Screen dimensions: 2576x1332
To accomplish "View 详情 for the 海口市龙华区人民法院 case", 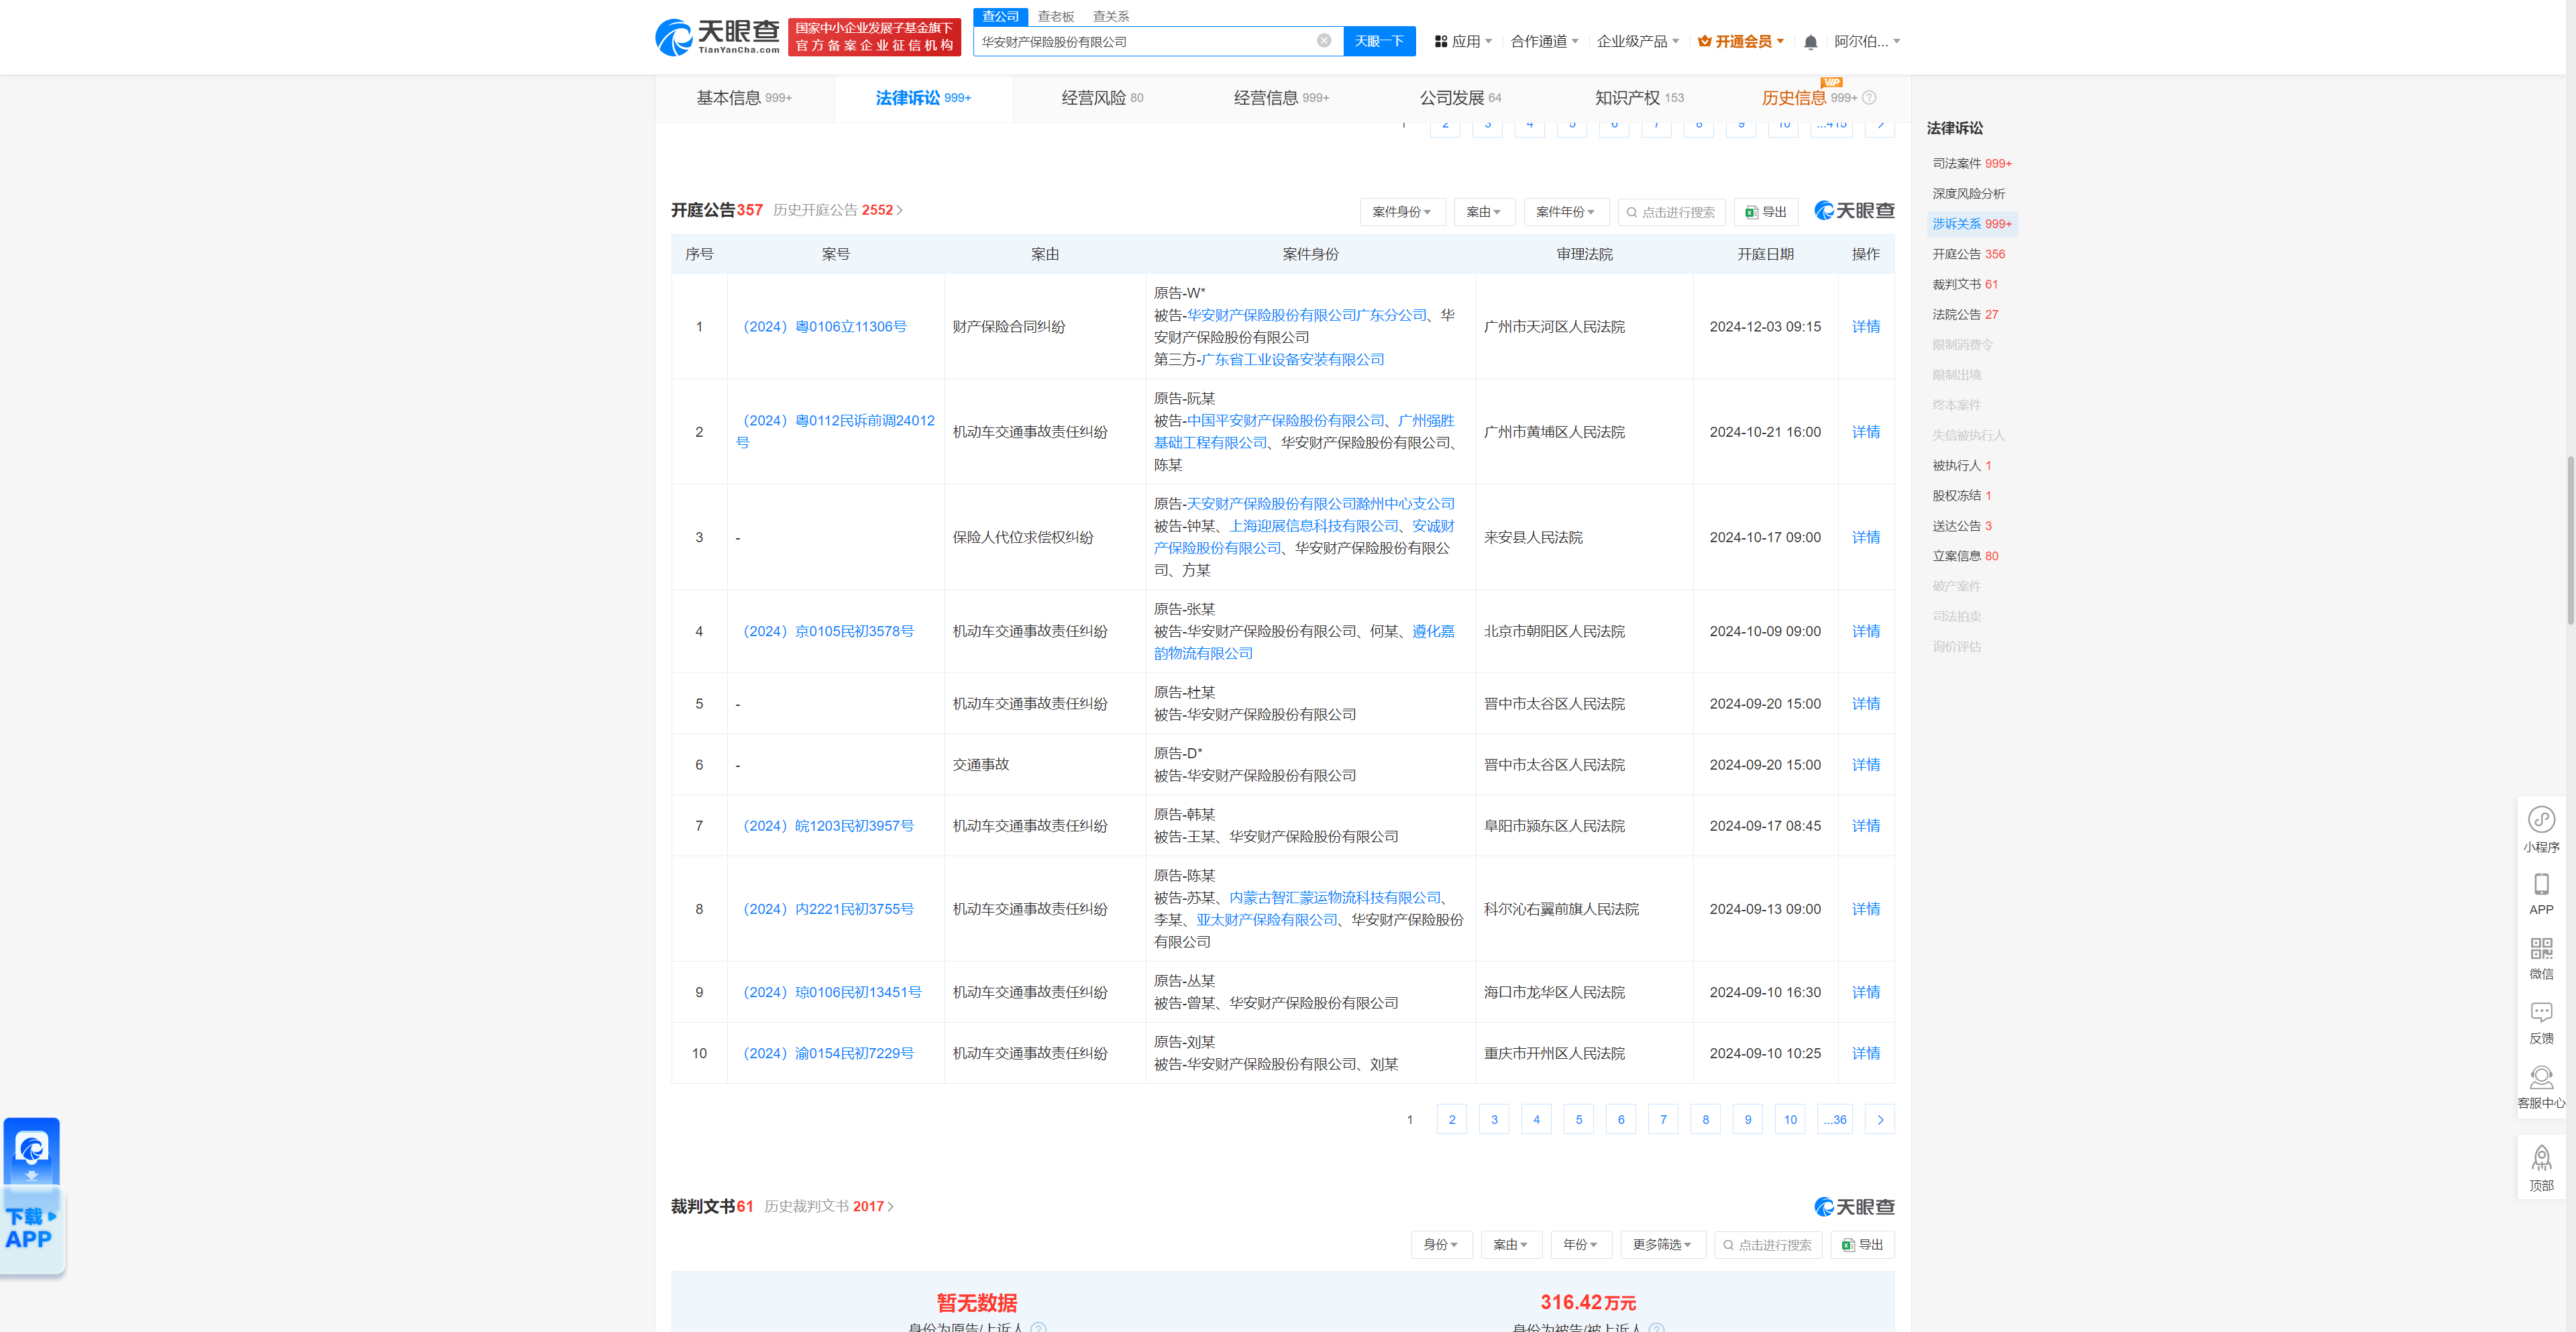I will pyautogui.click(x=1865, y=993).
